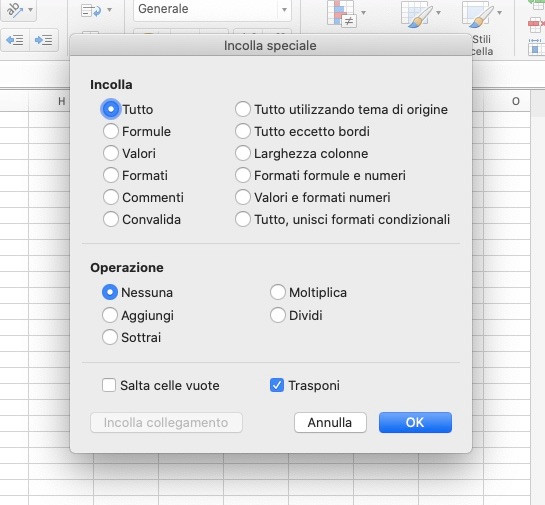This screenshot has height=505, width=545.
Task: Select the Moltiplica operation
Action: [x=308, y=292]
